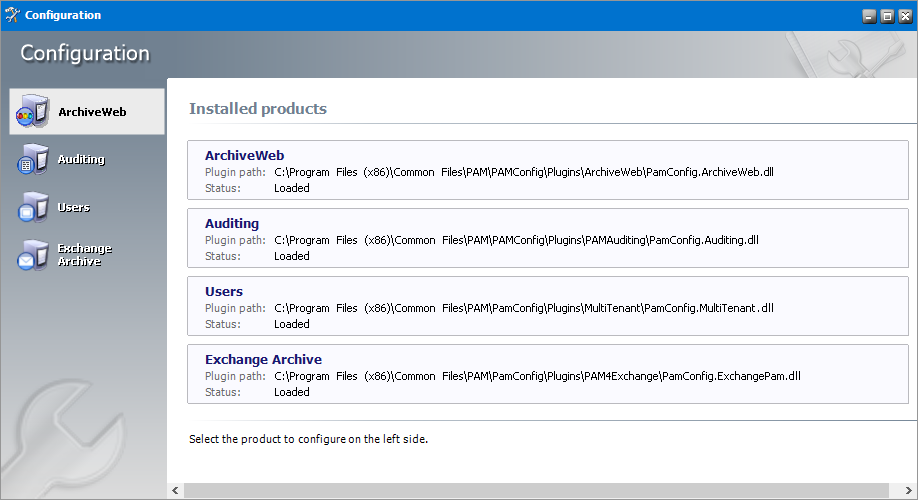Open the Users section label in the sidebar

point(74,207)
